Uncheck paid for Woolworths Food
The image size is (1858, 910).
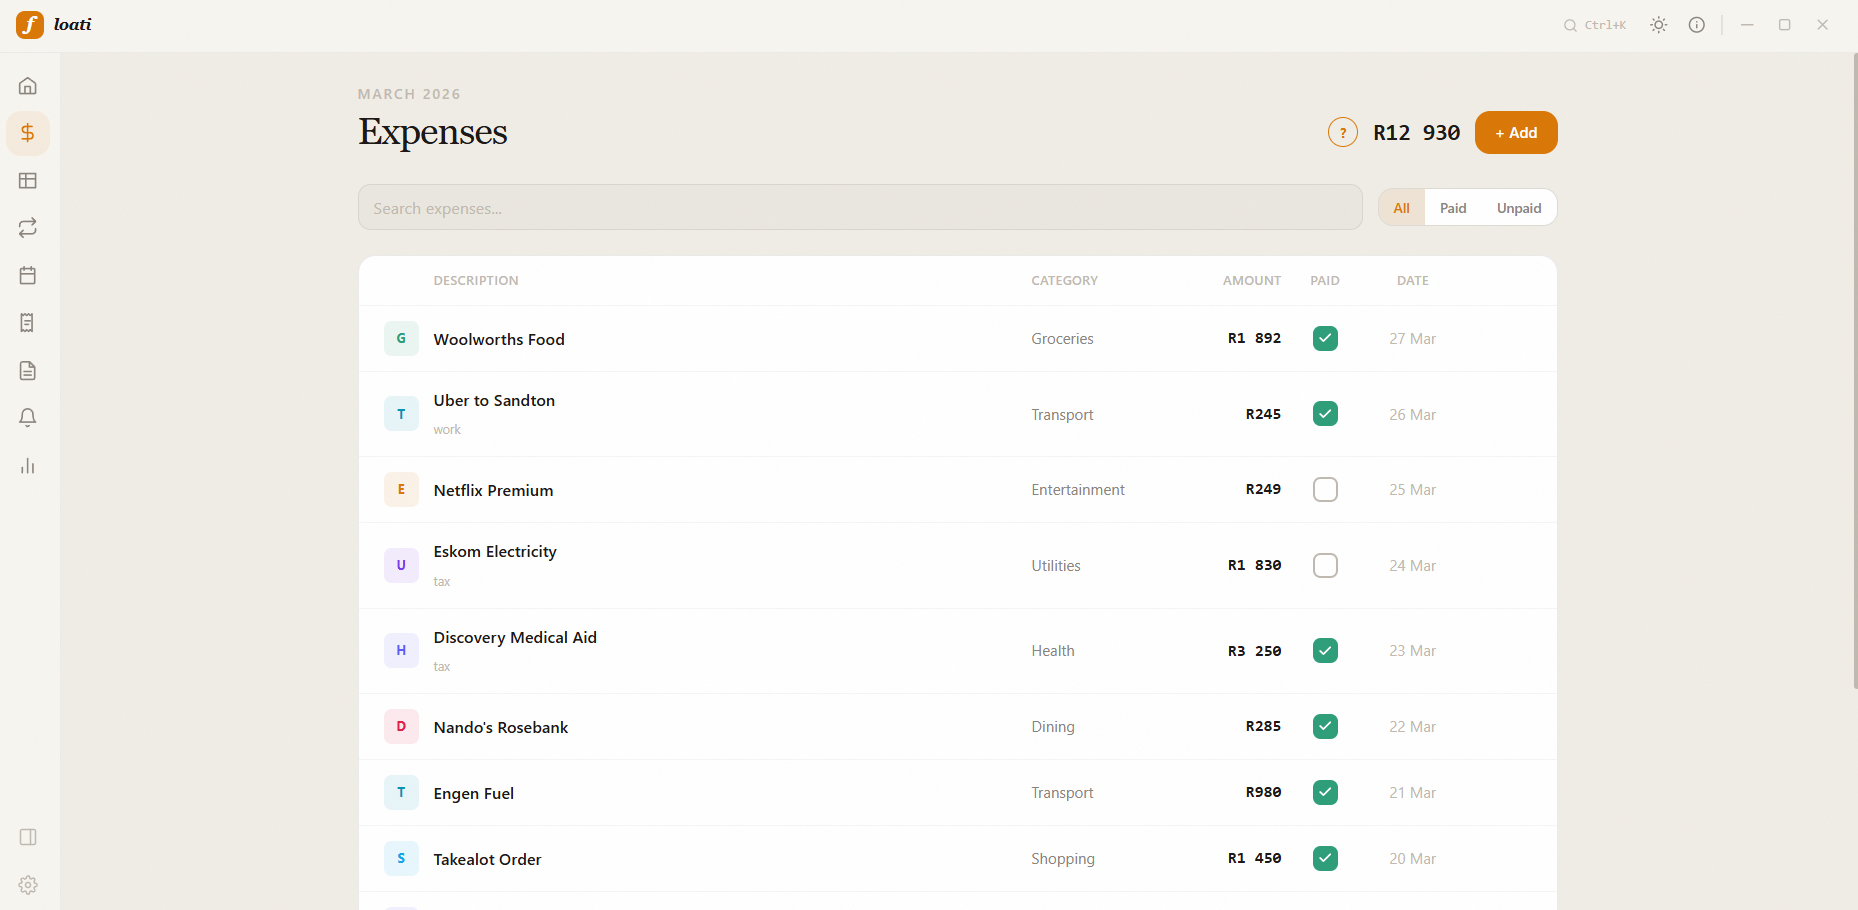1325,338
